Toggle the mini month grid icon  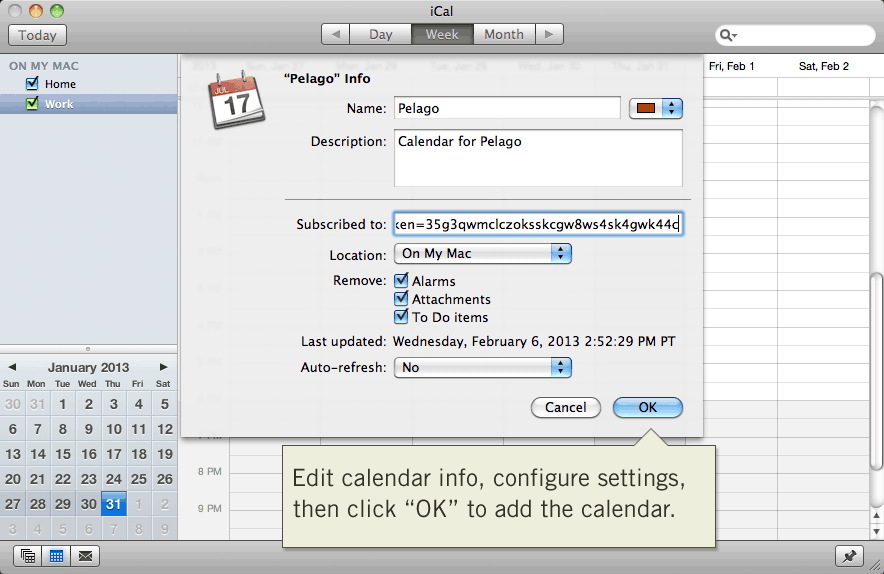(56, 557)
